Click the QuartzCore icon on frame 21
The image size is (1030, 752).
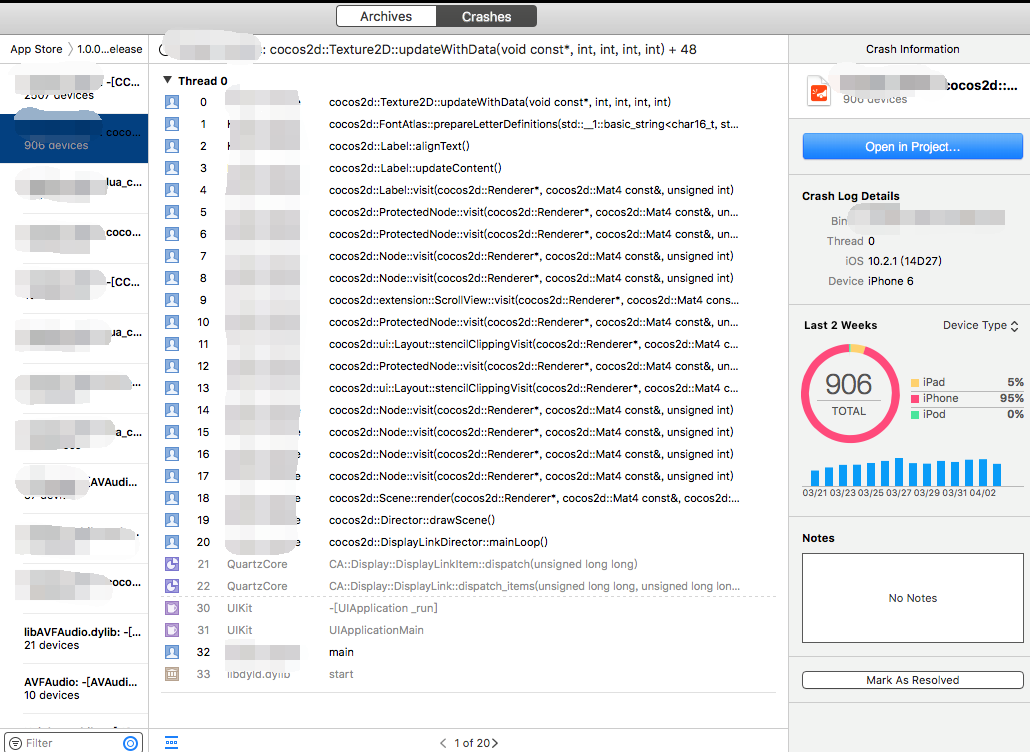pos(172,564)
